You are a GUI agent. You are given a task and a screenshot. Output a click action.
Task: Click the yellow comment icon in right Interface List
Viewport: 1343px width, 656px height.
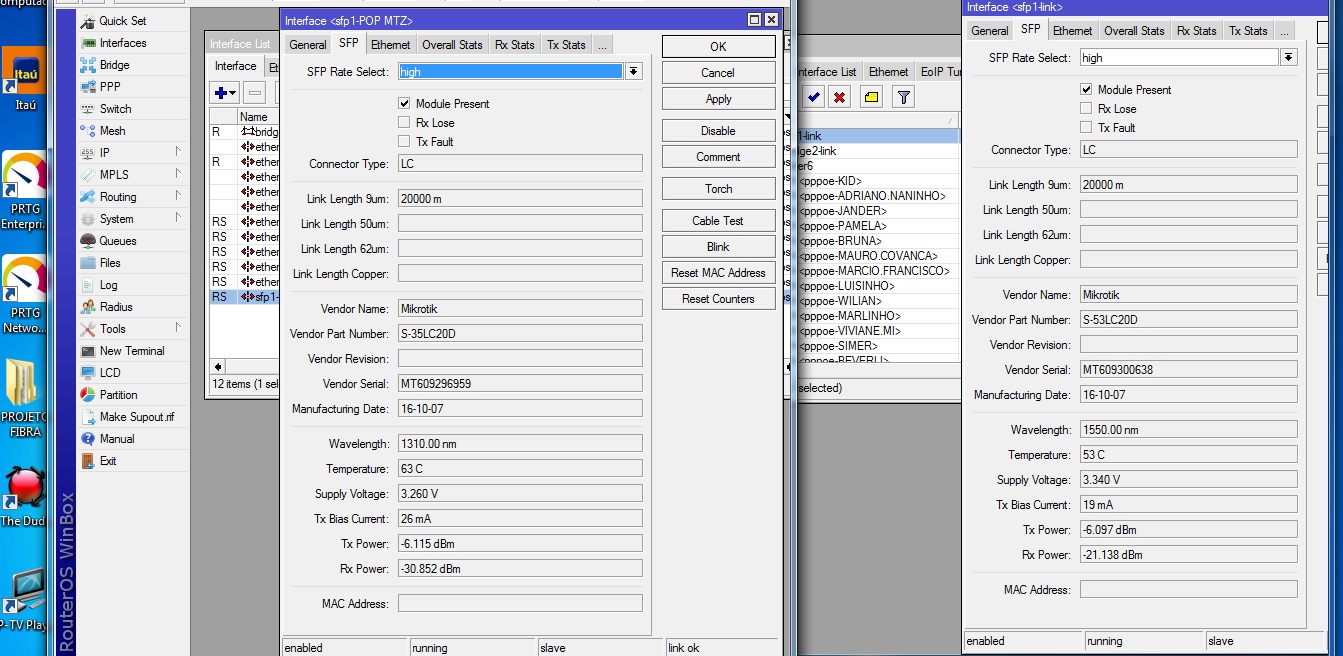coord(871,97)
